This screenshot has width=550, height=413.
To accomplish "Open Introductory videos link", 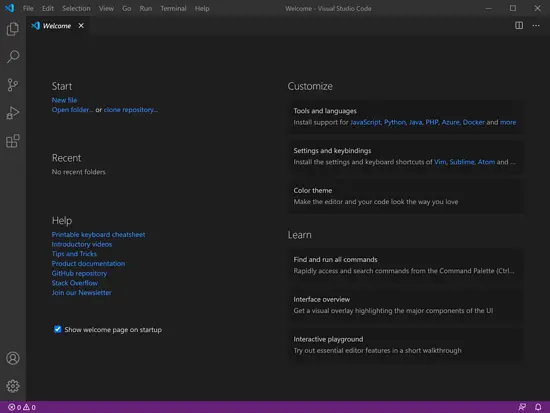I will pos(82,244).
